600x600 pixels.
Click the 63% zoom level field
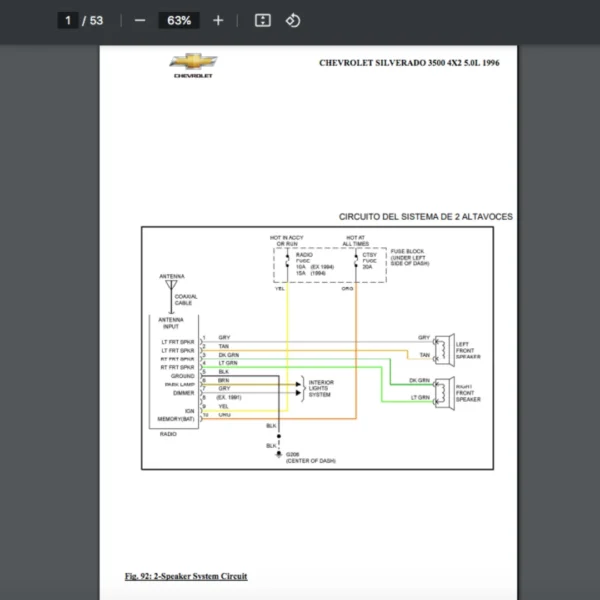(179, 20)
